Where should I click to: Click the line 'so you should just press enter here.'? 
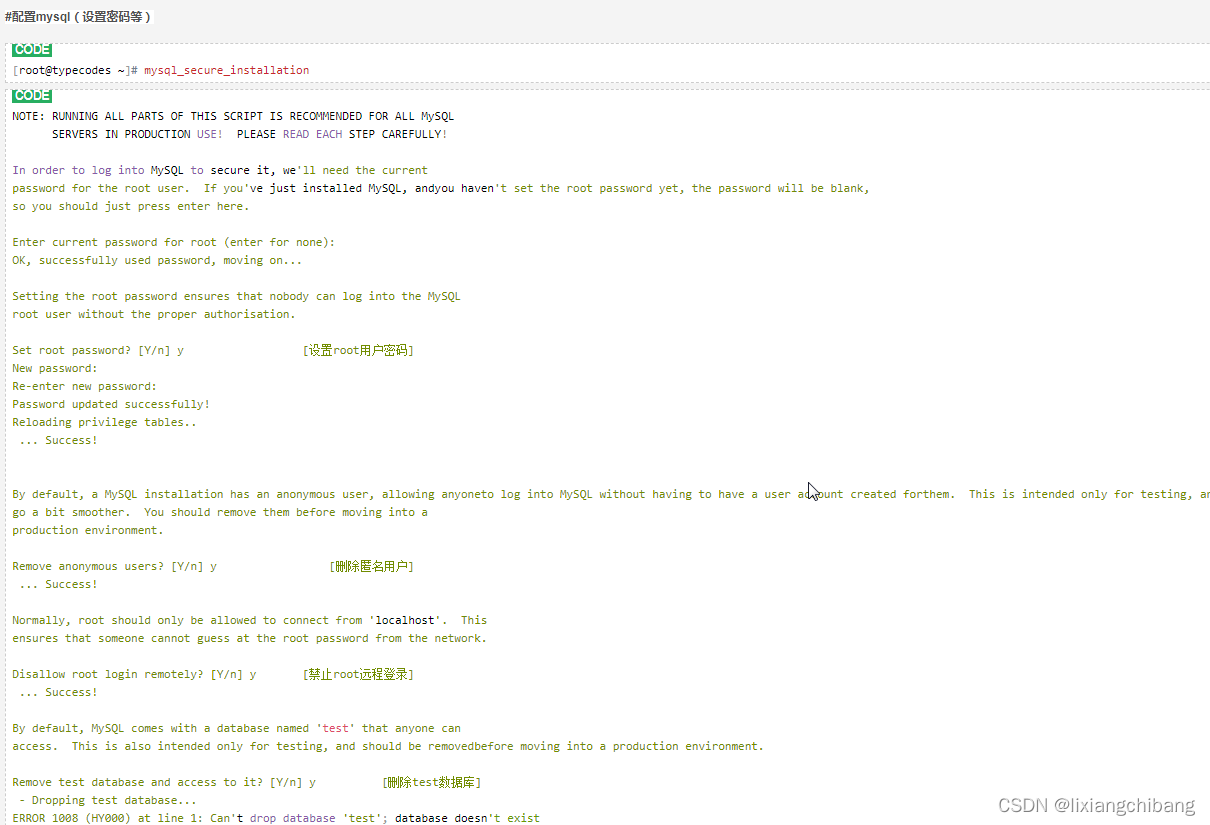pyautogui.click(x=131, y=206)
